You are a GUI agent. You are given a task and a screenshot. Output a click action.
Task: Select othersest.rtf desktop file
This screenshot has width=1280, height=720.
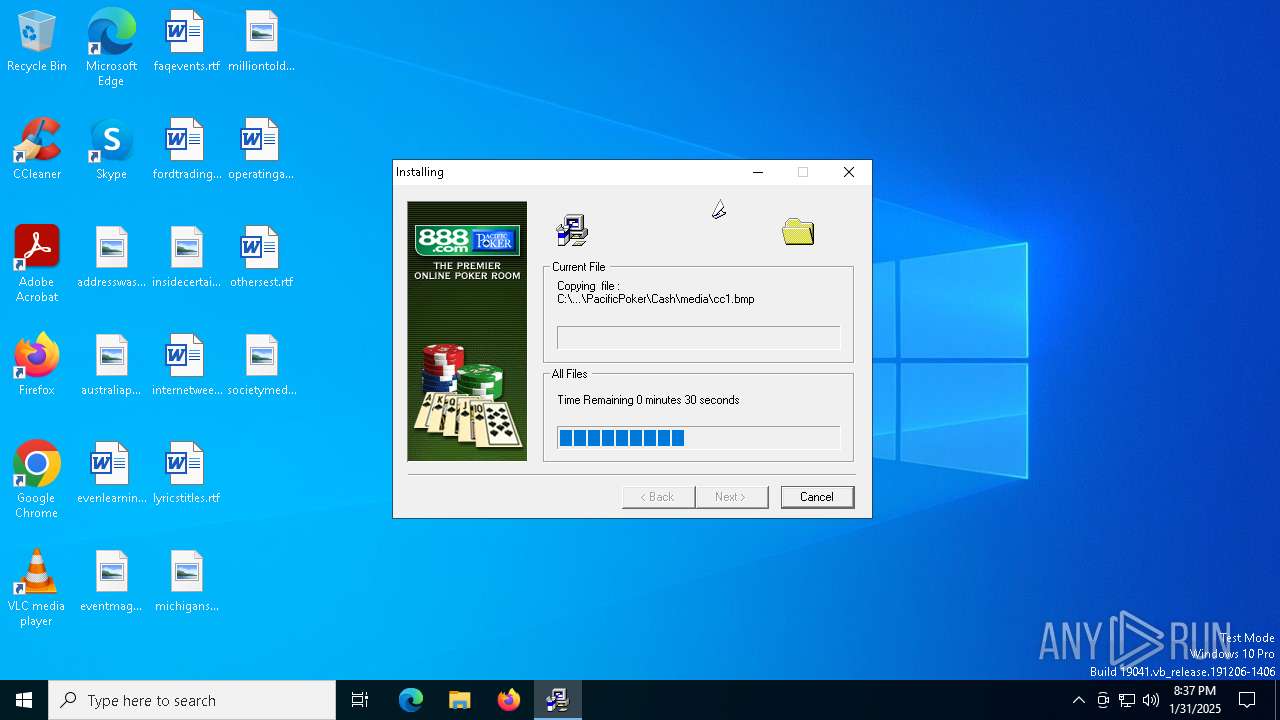261,257
